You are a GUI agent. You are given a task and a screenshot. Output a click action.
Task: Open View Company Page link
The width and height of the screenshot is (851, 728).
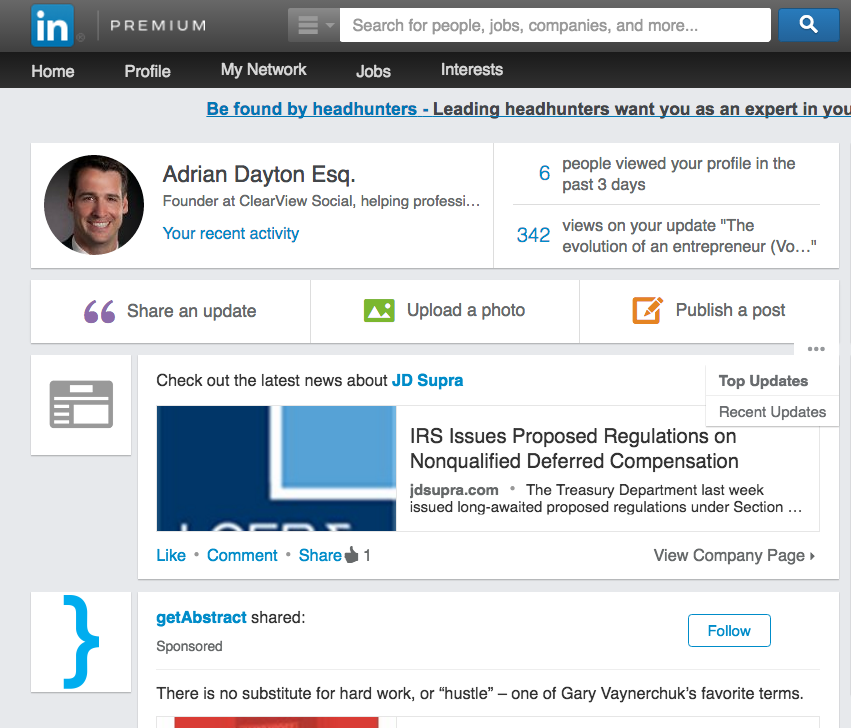[x=734, y=555]
